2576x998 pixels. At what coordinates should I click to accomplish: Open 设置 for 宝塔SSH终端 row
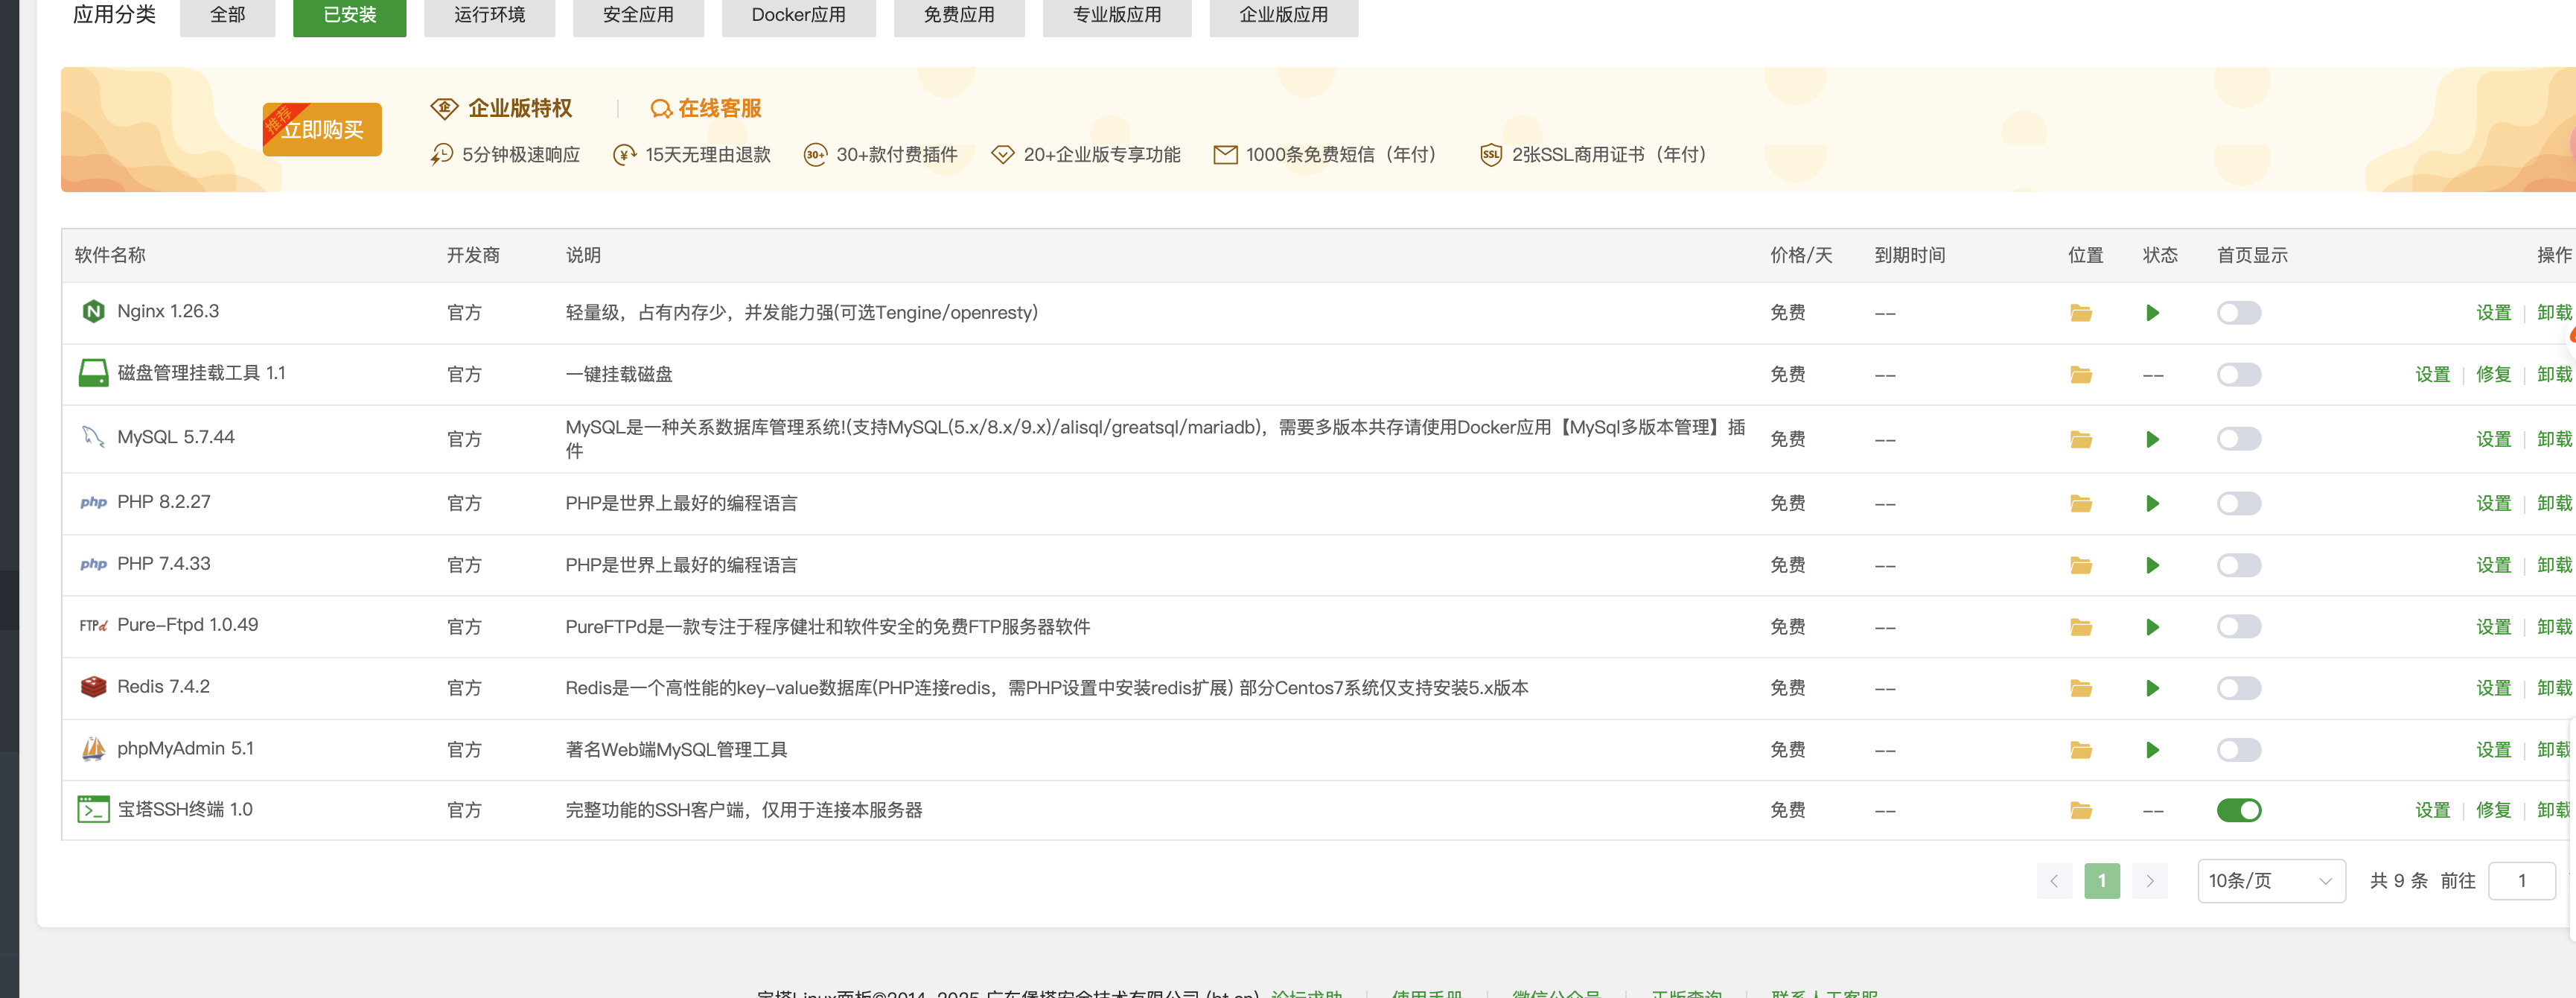2432,810
